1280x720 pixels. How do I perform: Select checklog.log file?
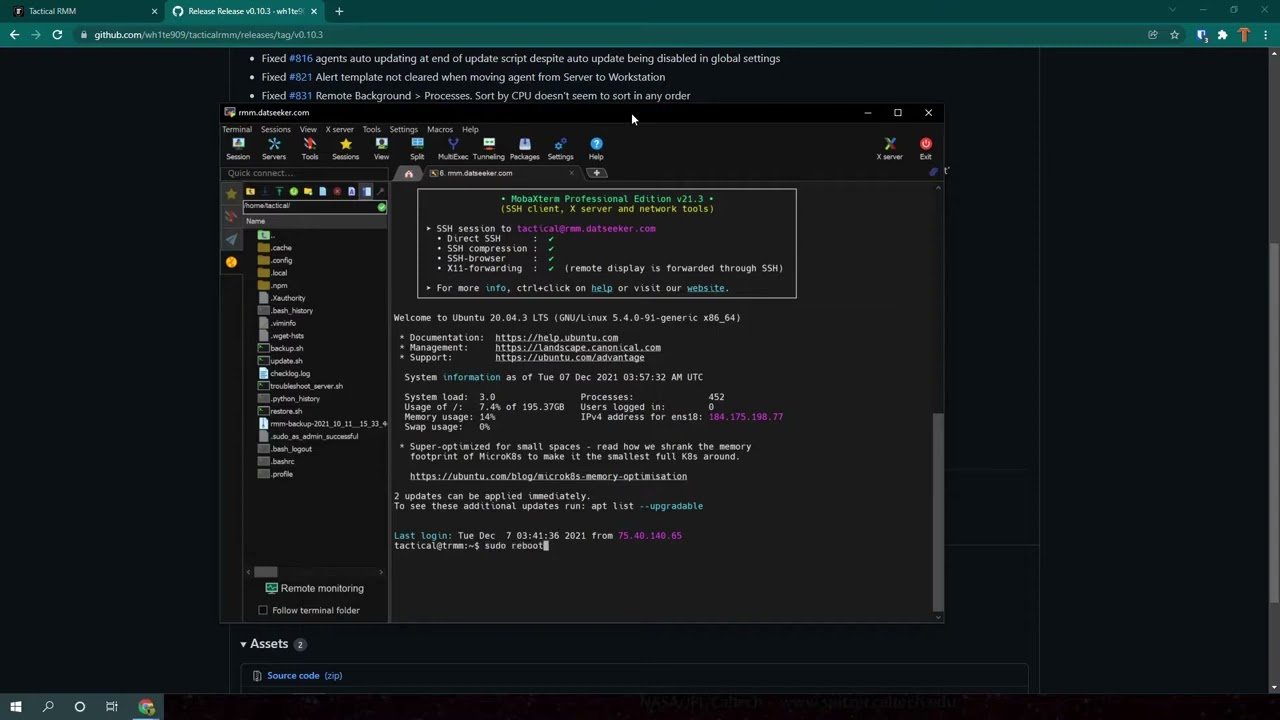pos(284,373)
